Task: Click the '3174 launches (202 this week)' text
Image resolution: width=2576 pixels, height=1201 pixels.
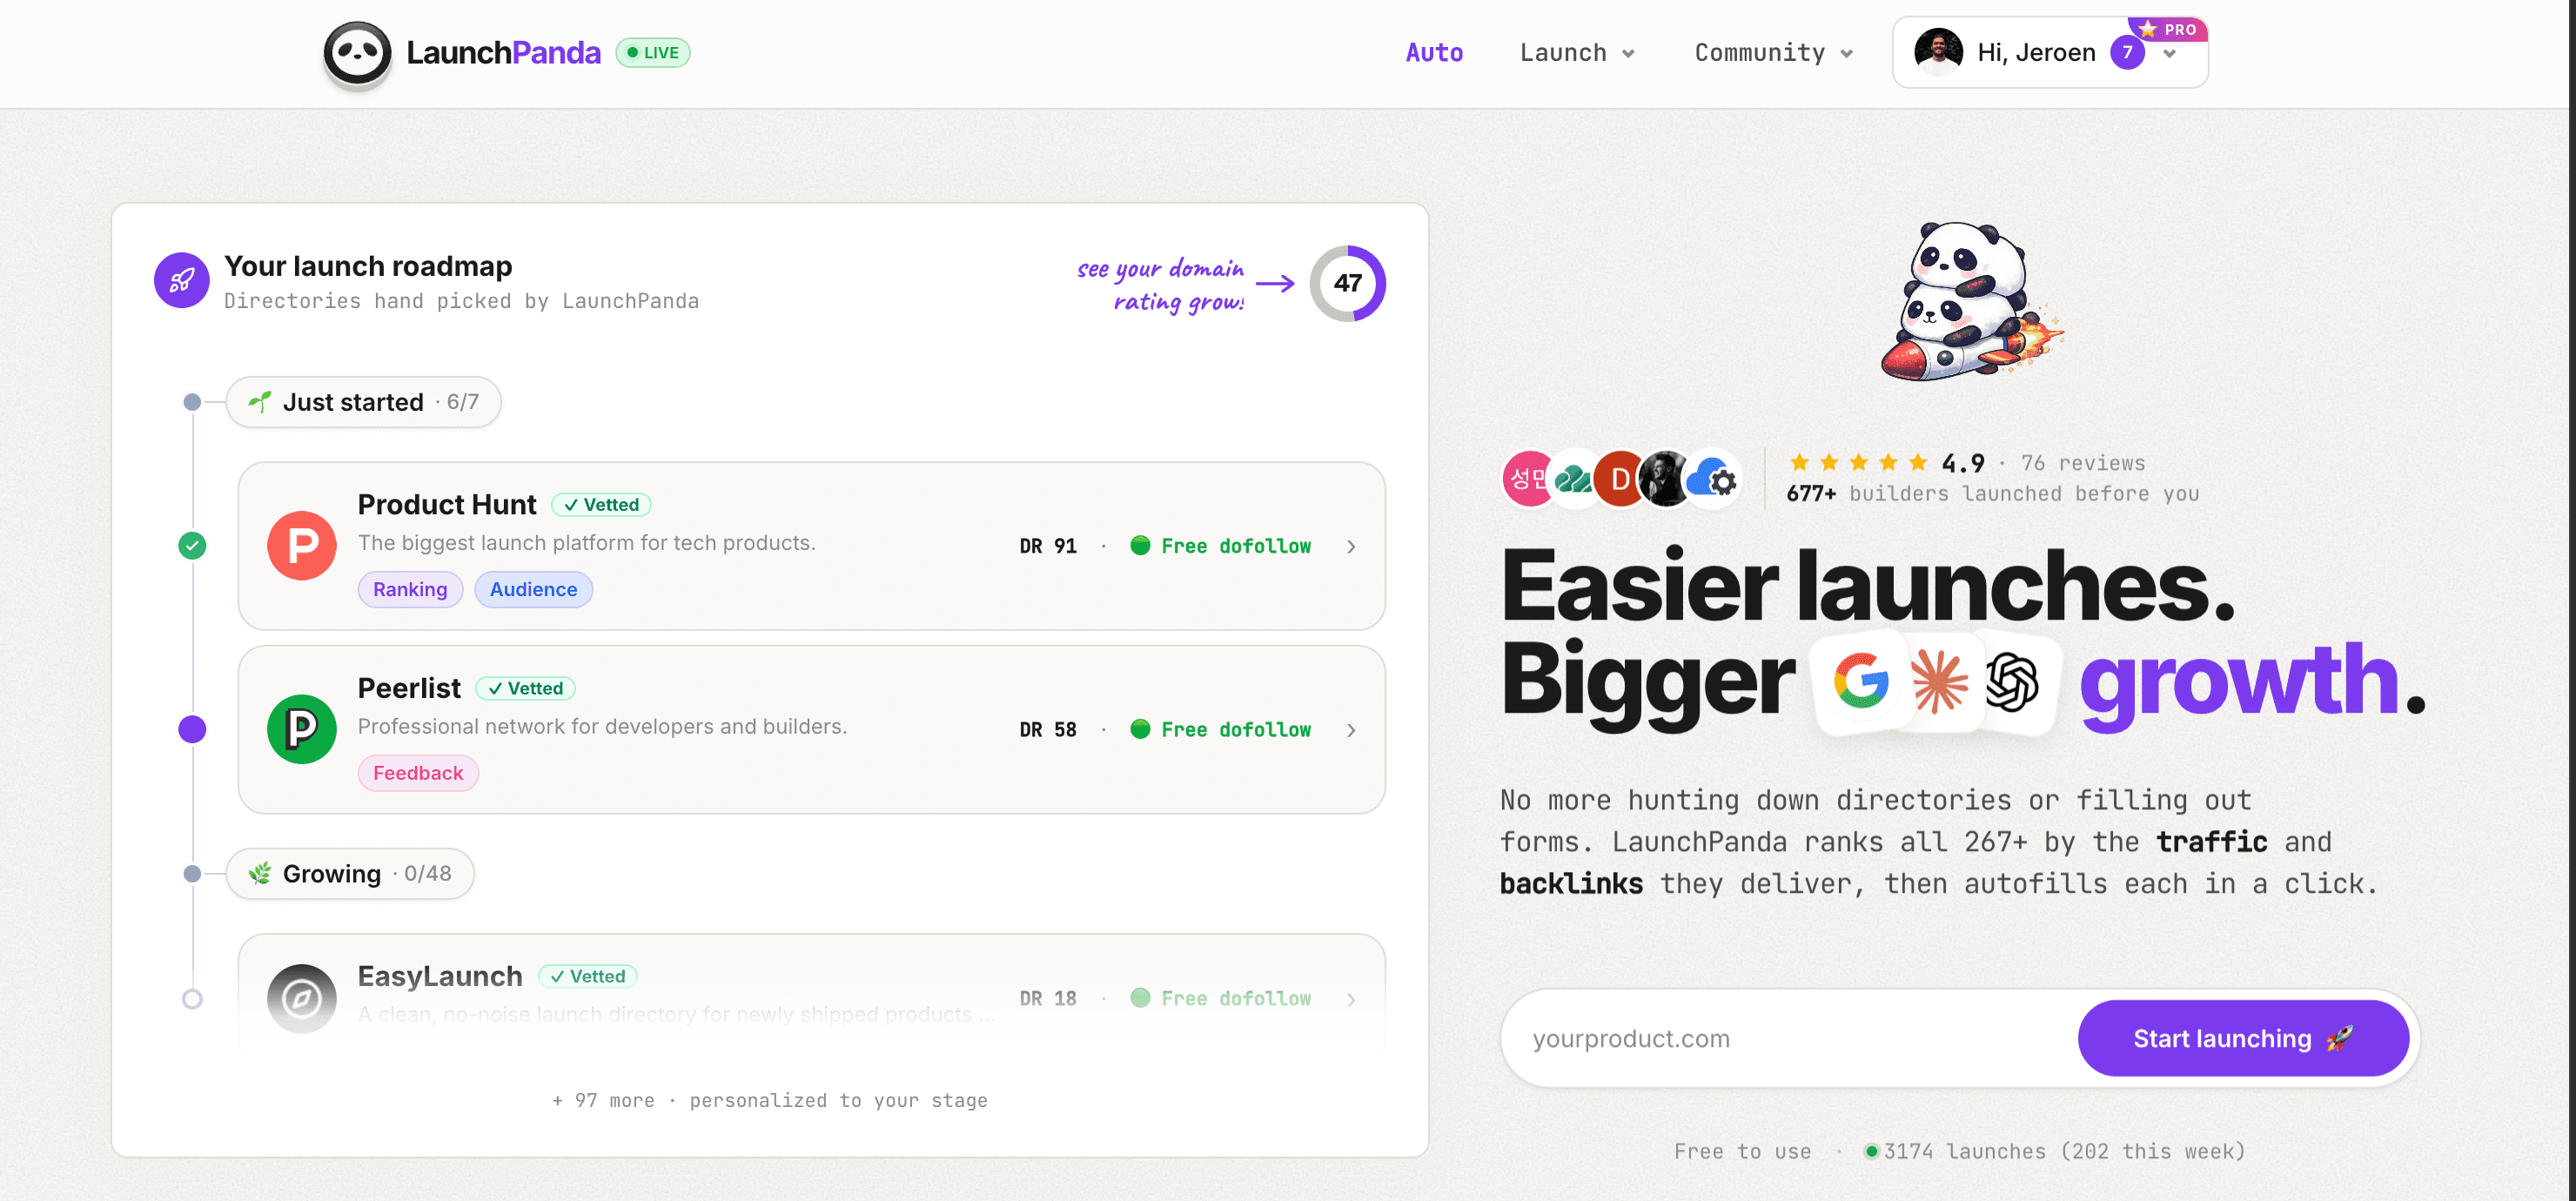Action: [x=2065, y=1151]
